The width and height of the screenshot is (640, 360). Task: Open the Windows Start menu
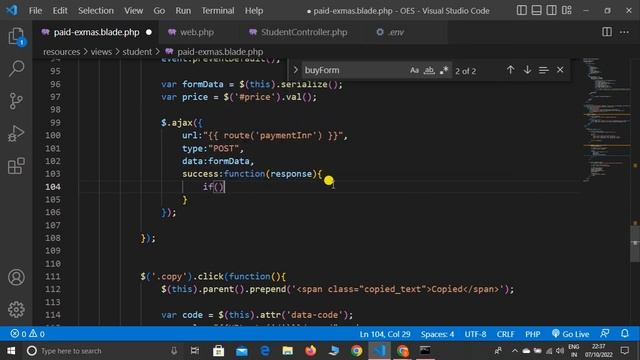(x=11, y=351)
